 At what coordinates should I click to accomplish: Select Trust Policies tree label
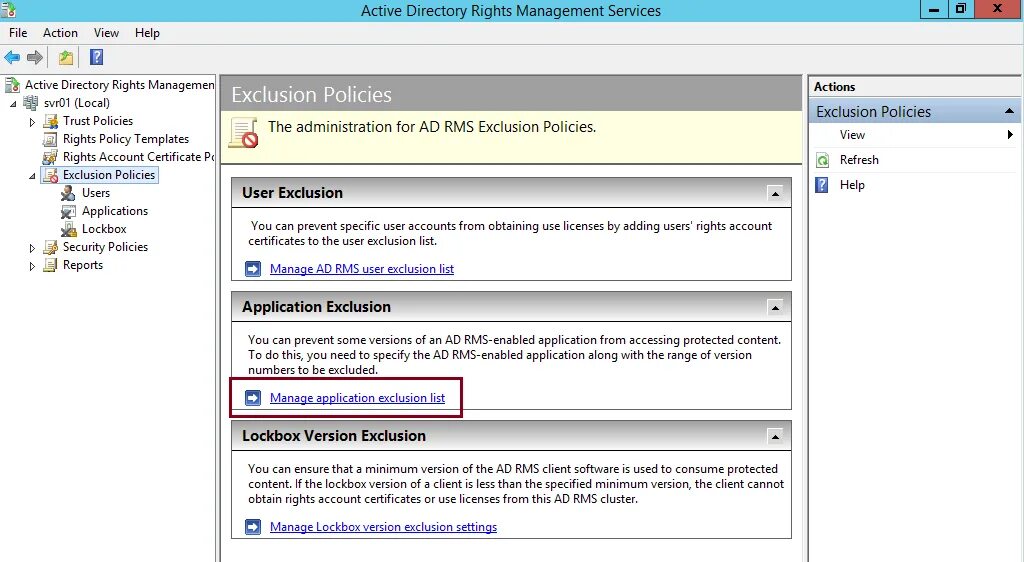tap(98, 121)
